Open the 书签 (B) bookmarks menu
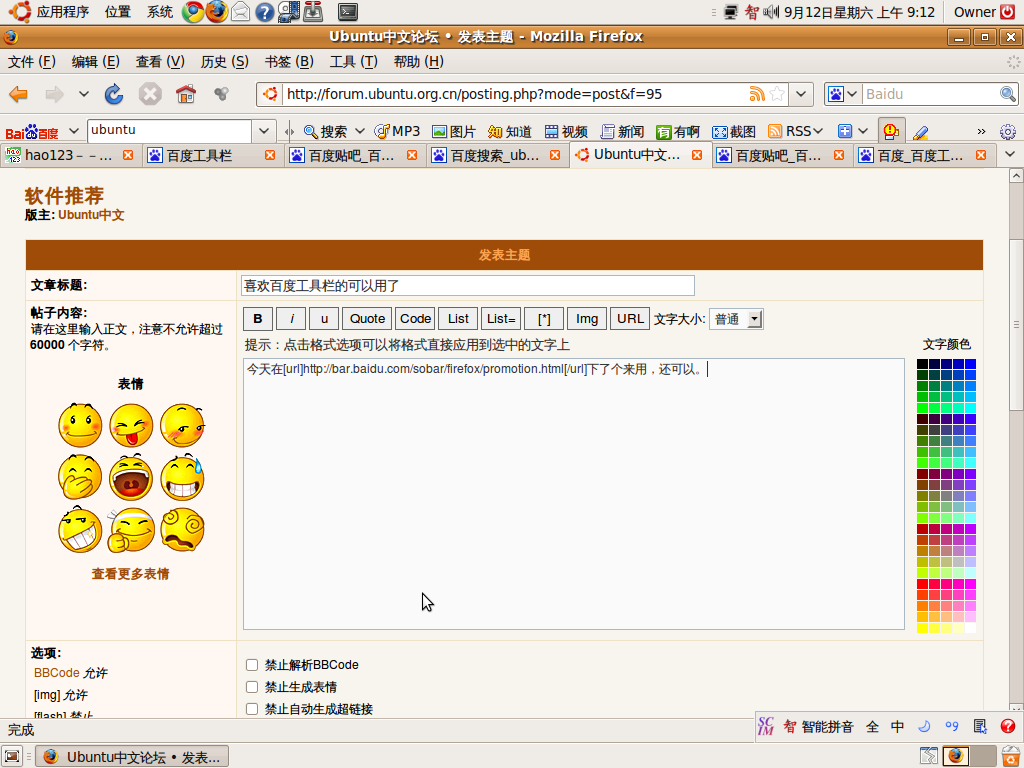The height and width of the screenshot is (768, 1024). click(x=289, y=61)
